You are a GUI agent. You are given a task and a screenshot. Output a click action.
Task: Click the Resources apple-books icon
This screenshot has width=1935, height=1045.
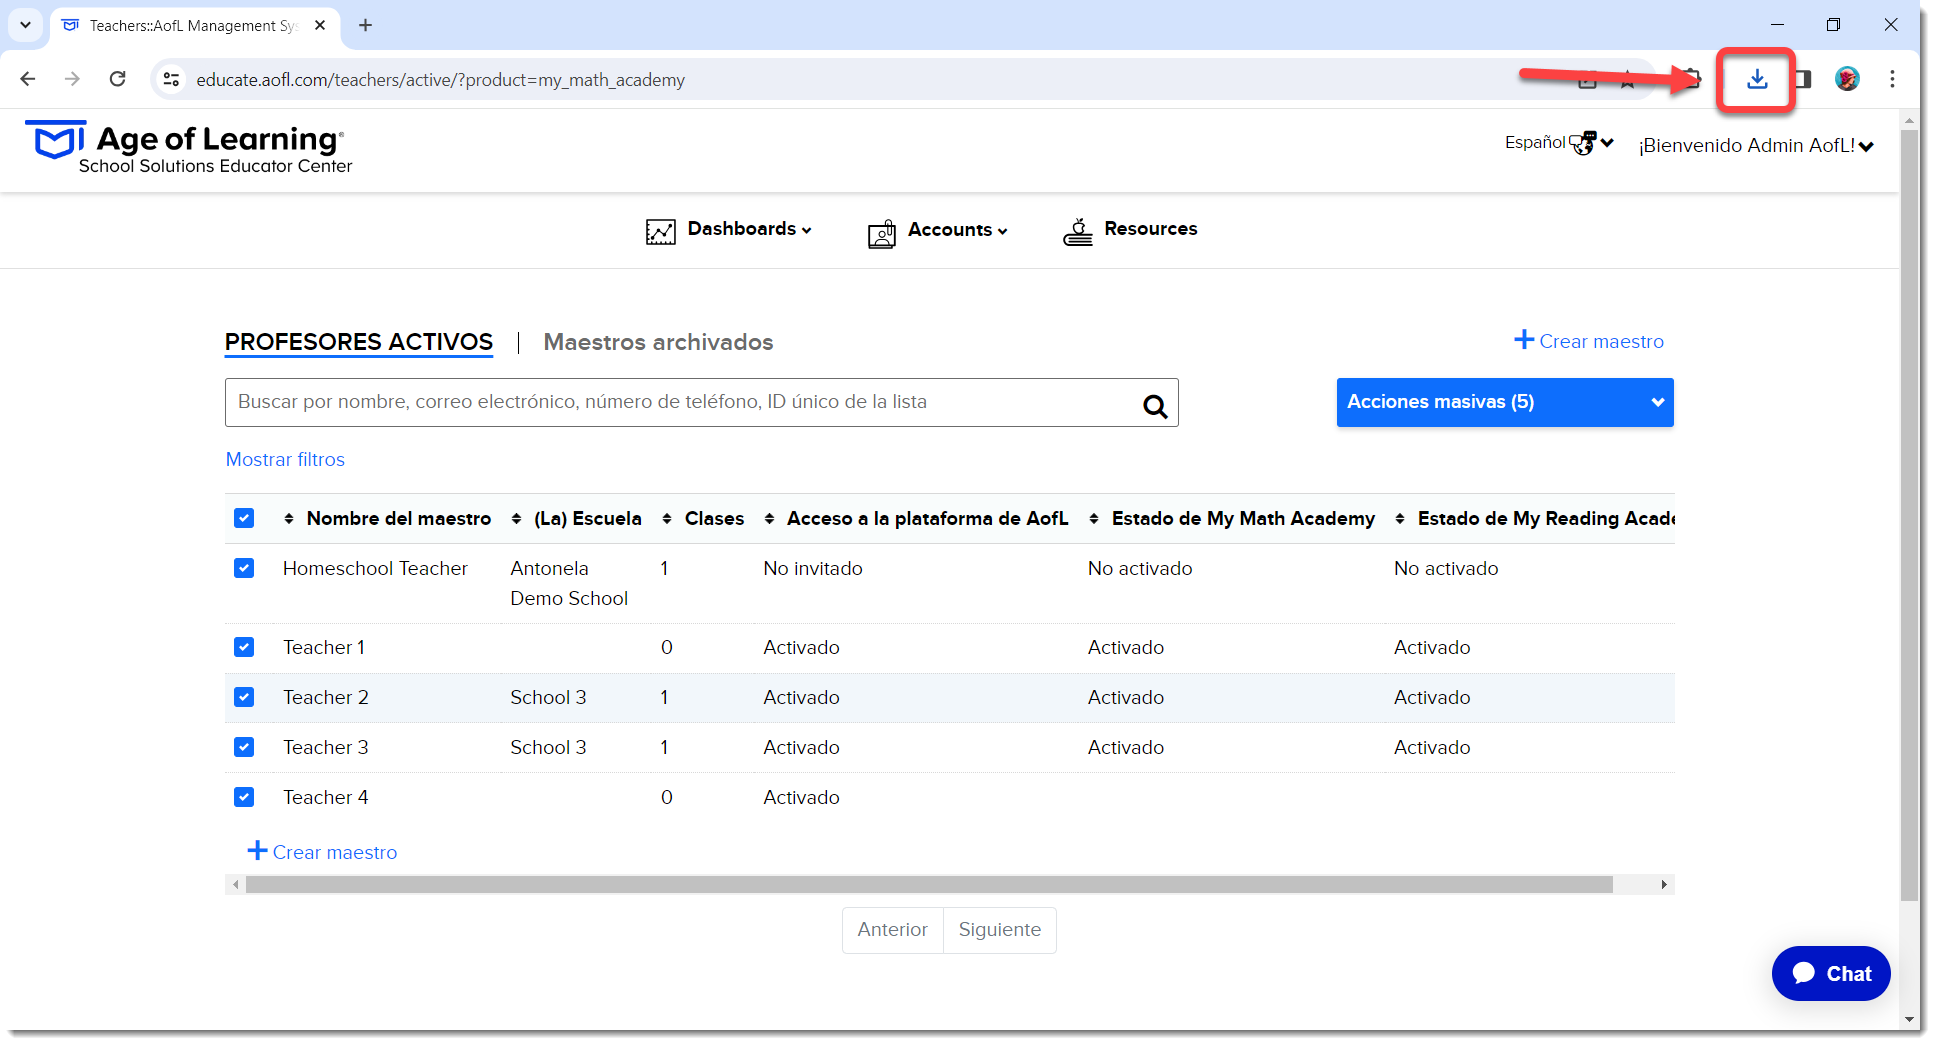1077,231
